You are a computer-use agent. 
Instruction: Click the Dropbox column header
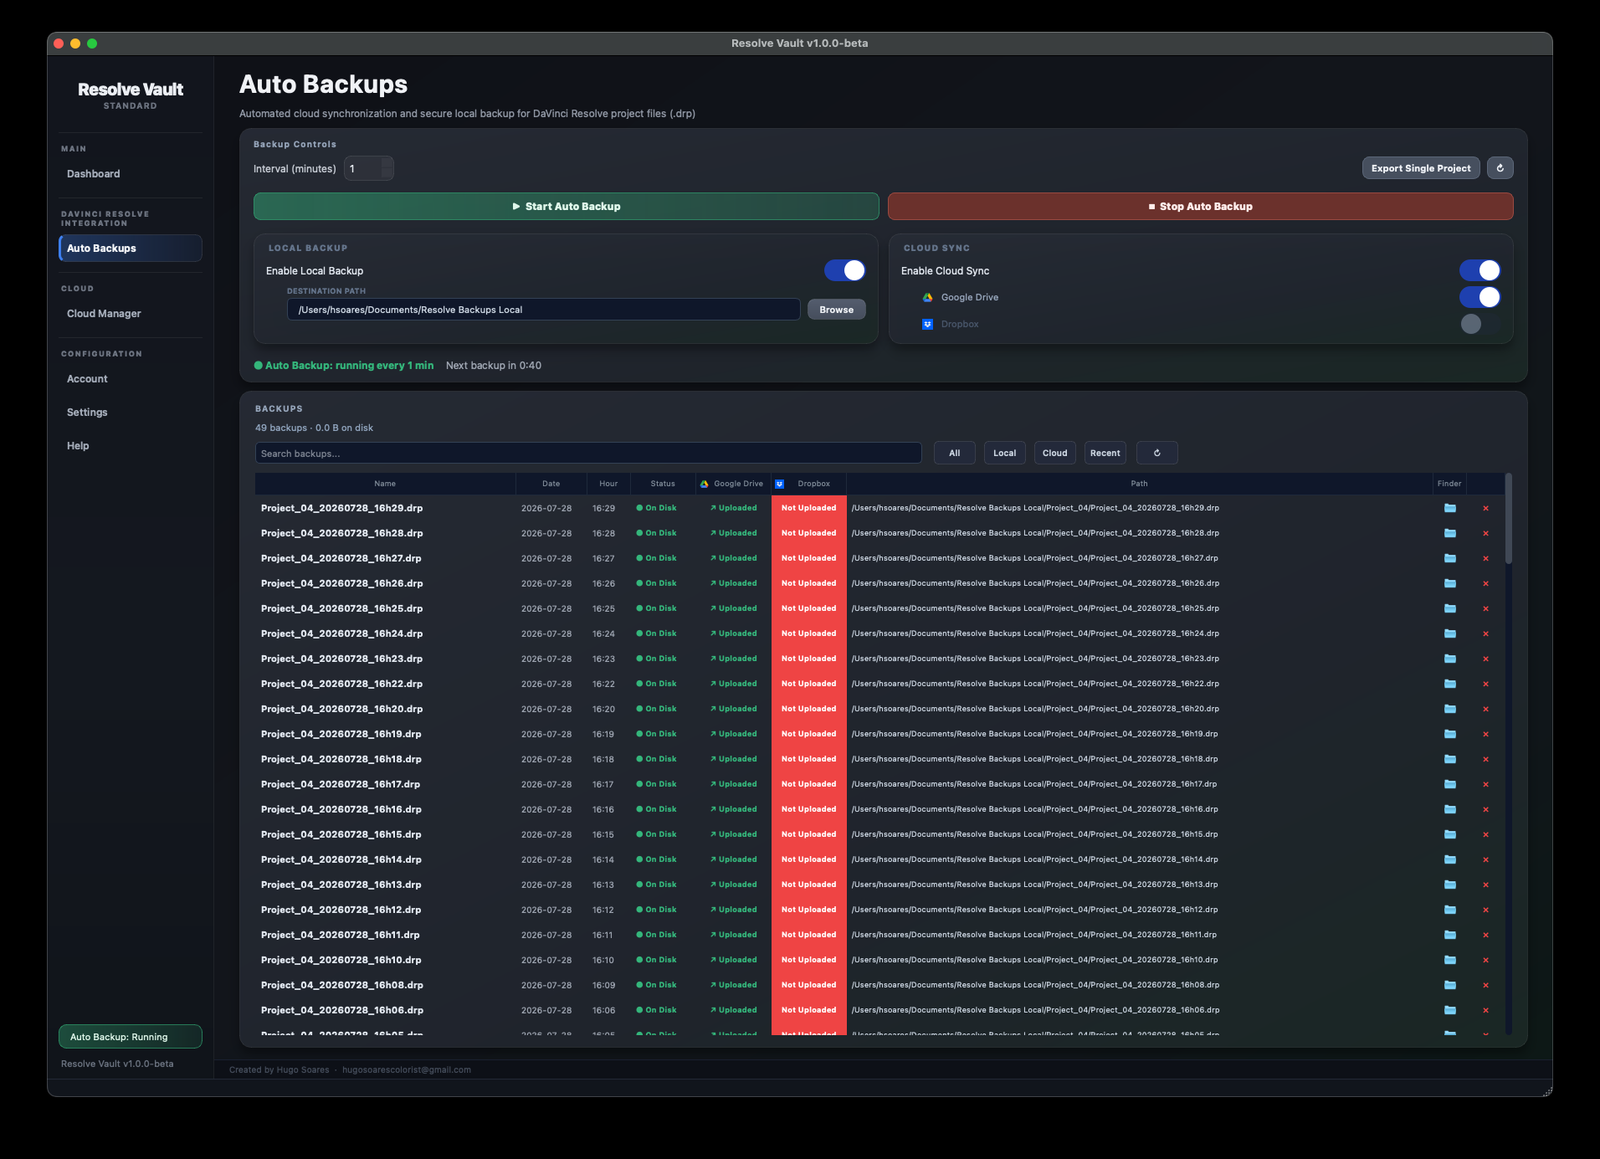click(x=808, y=484)
